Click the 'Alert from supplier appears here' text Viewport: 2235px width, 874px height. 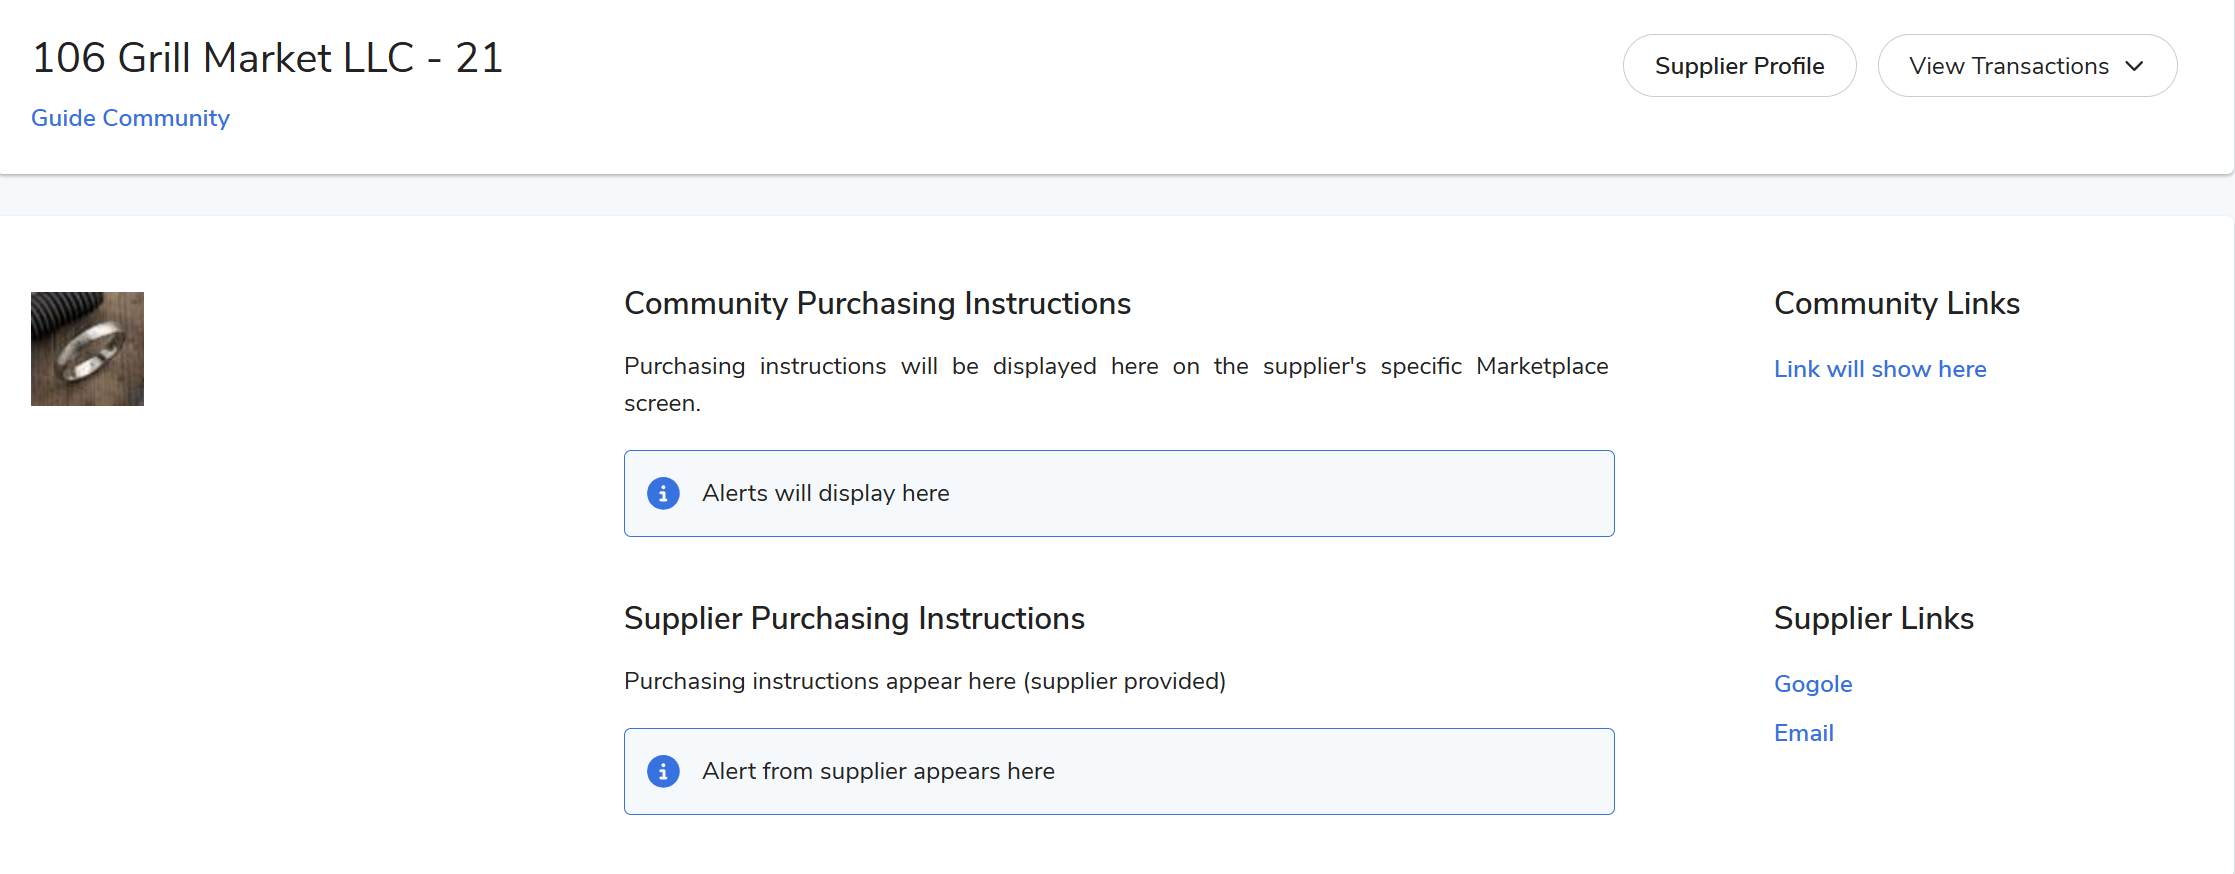878,771
